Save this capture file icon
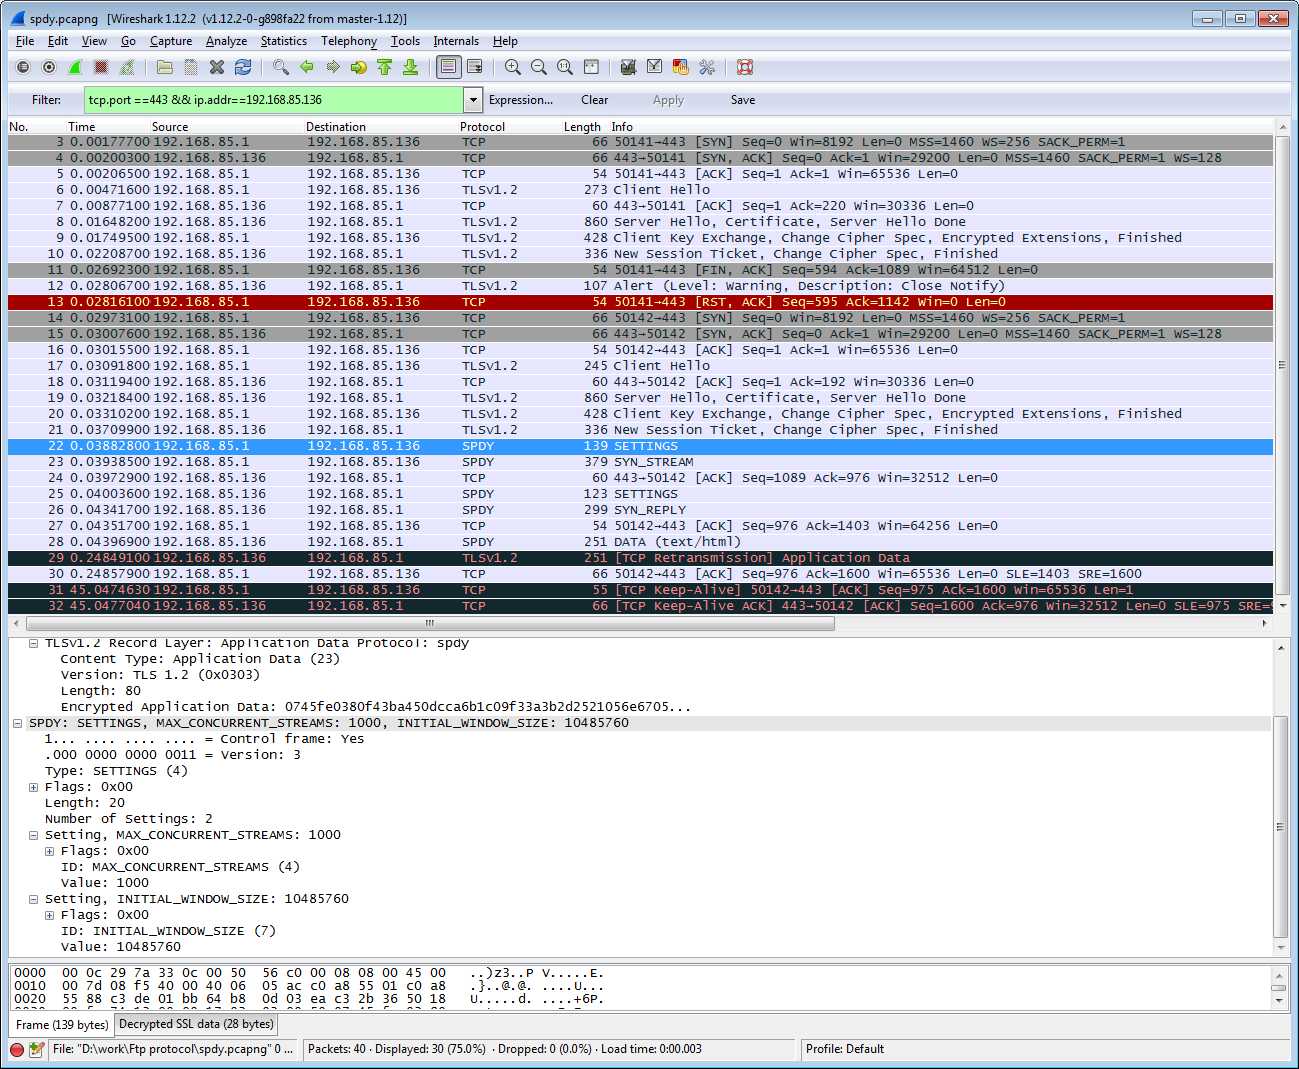 click(x=191, y=67)
